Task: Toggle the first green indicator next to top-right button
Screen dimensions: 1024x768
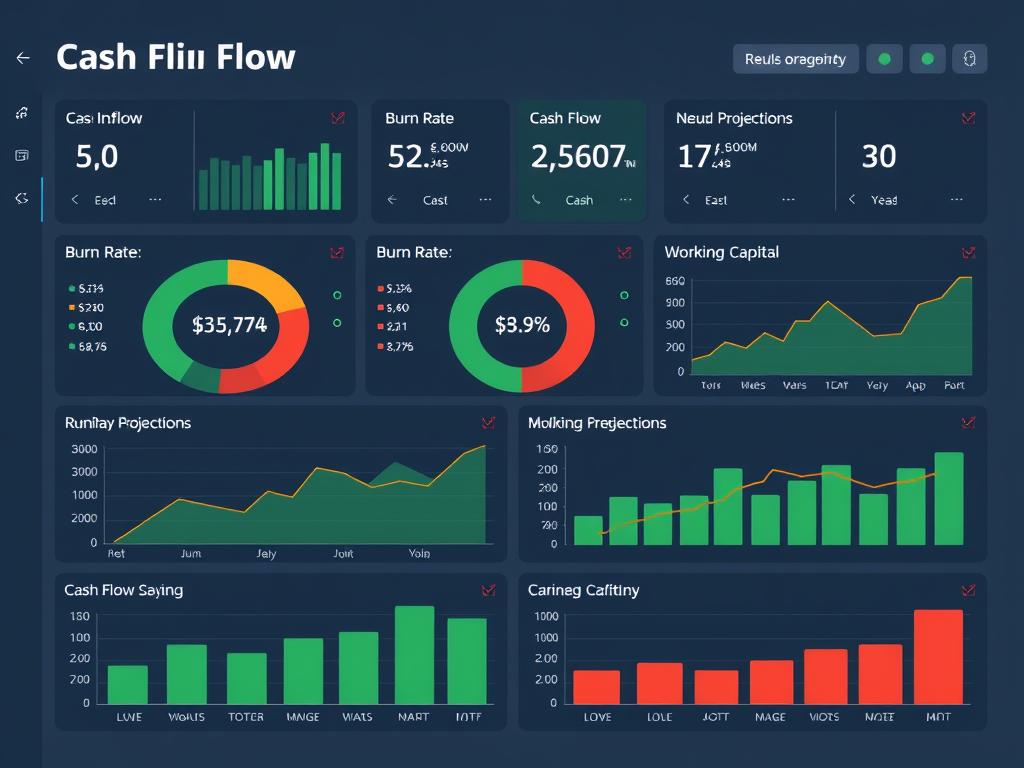Action: pos(884,59)
